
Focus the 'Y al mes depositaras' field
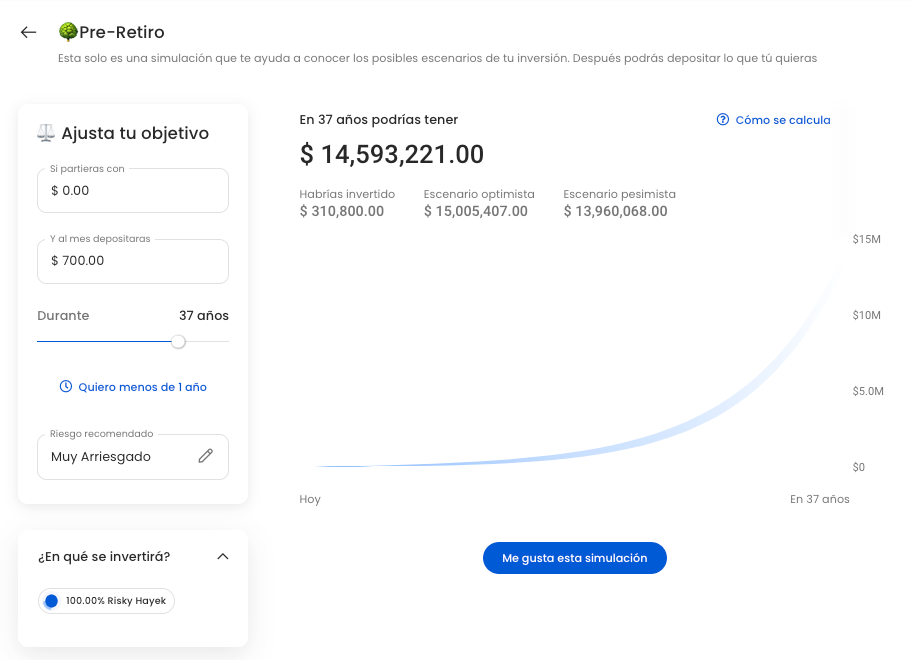[133, 261]
